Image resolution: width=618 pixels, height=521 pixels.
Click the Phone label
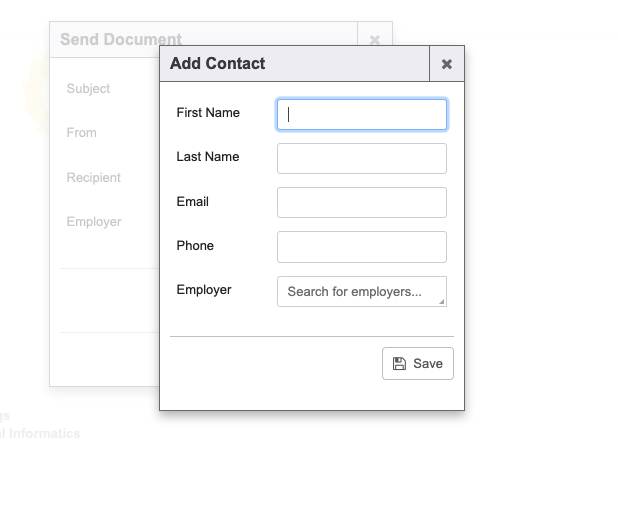point(195,246)
